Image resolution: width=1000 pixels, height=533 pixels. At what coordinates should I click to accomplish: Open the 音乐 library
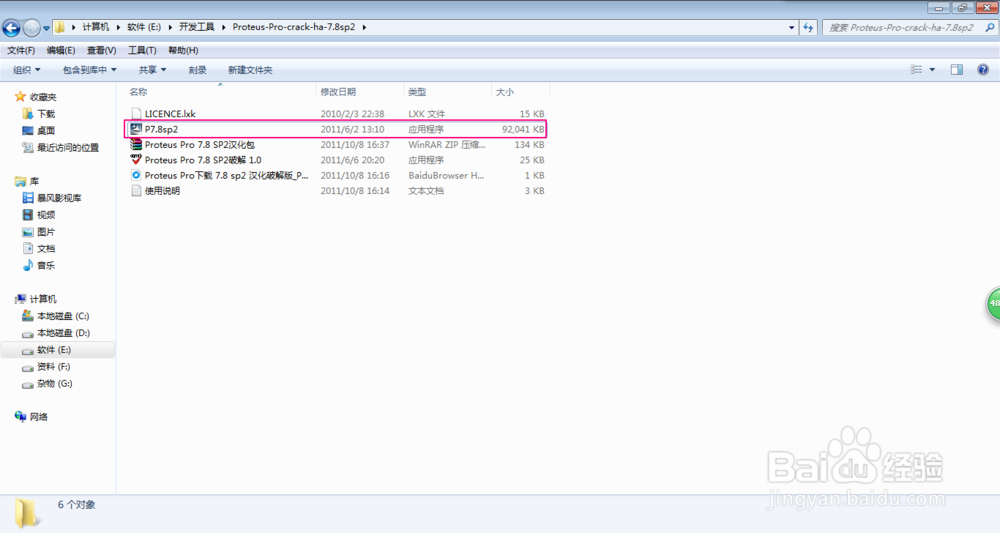pyautogui.click(x=46, y=265)
